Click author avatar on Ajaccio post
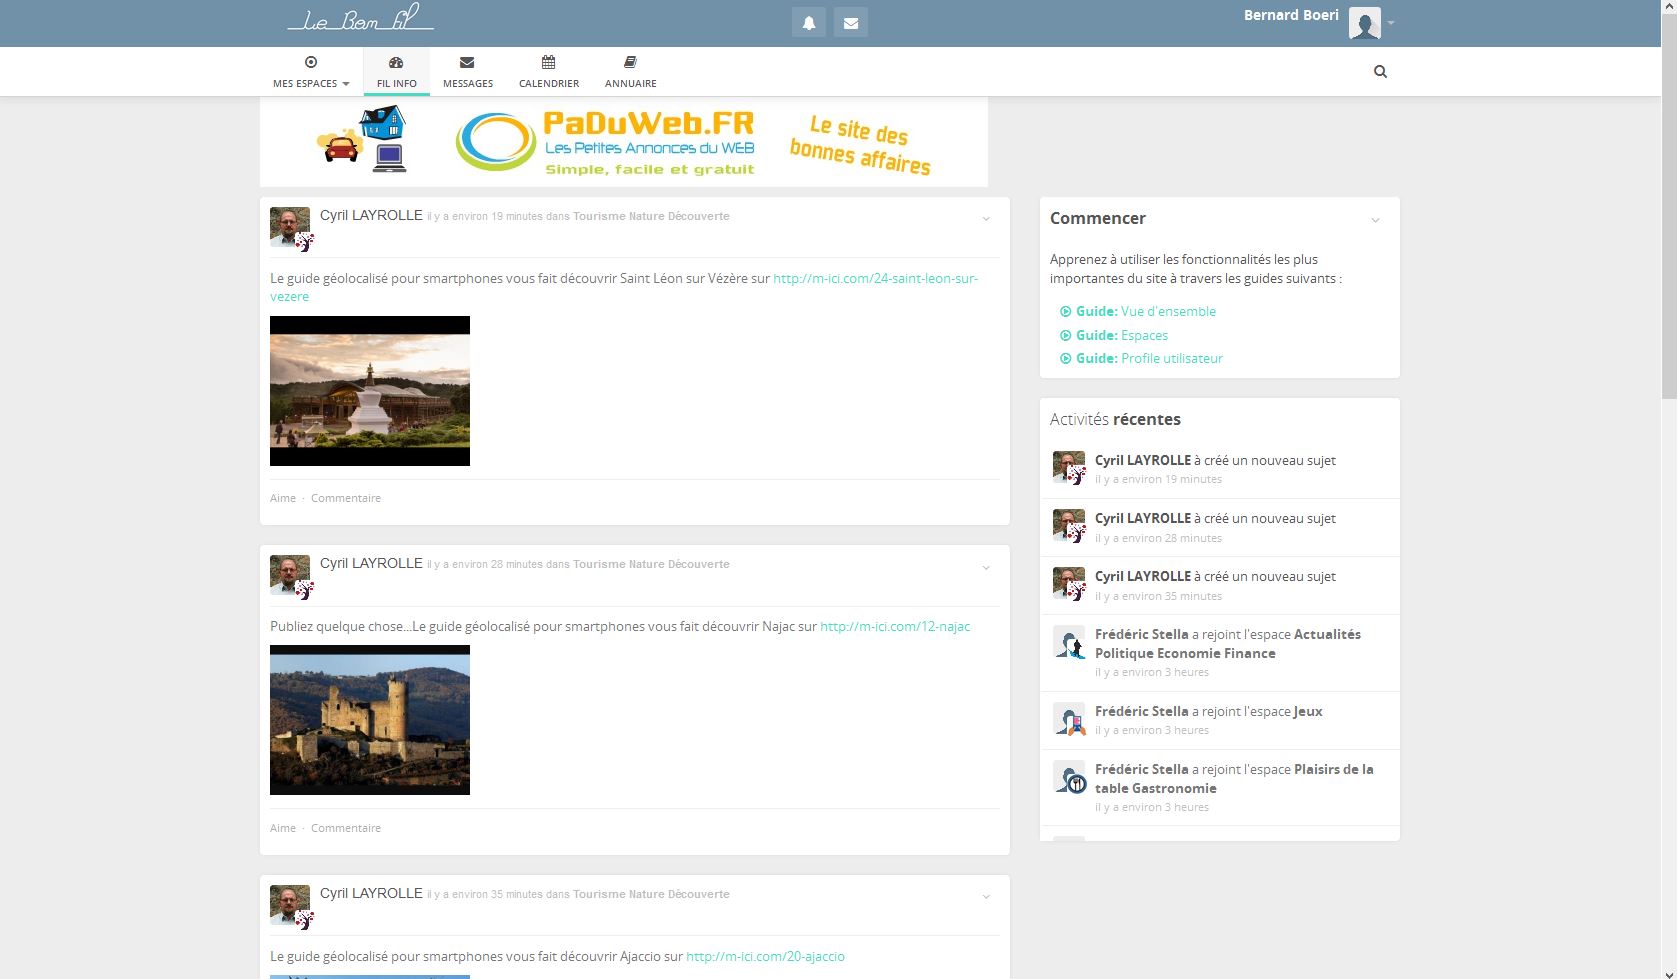This screenshot has width=1677, height=979. point(290,905)
